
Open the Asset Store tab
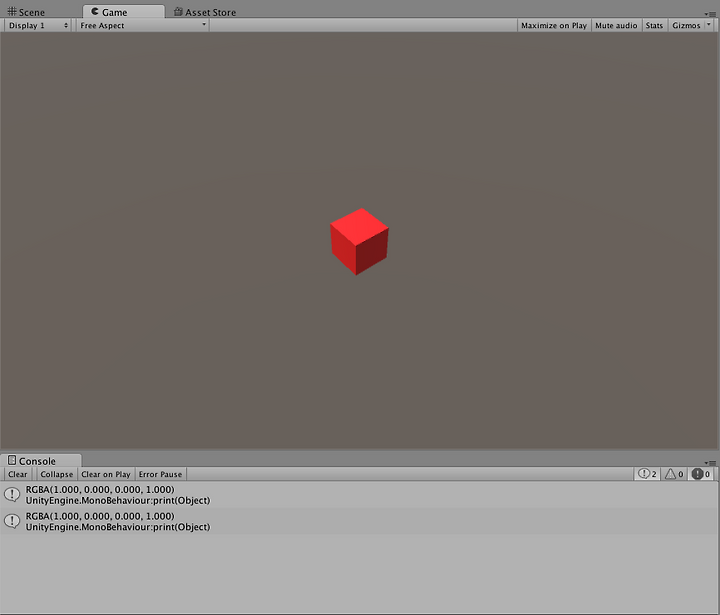205,12
